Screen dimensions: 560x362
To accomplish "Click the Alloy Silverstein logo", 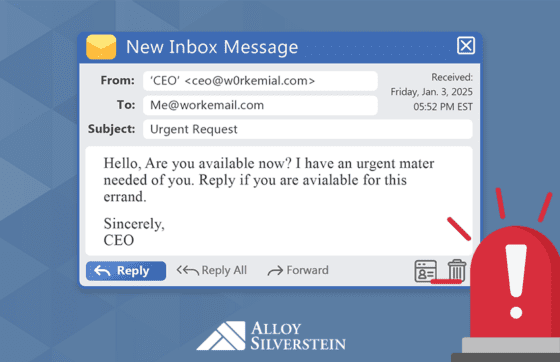I will (271, 336).
